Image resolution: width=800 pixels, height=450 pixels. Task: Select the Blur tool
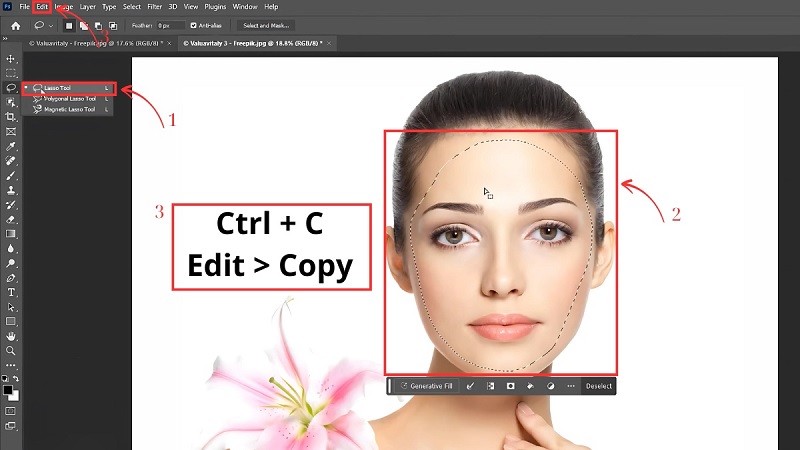click(x=11, y=248)
